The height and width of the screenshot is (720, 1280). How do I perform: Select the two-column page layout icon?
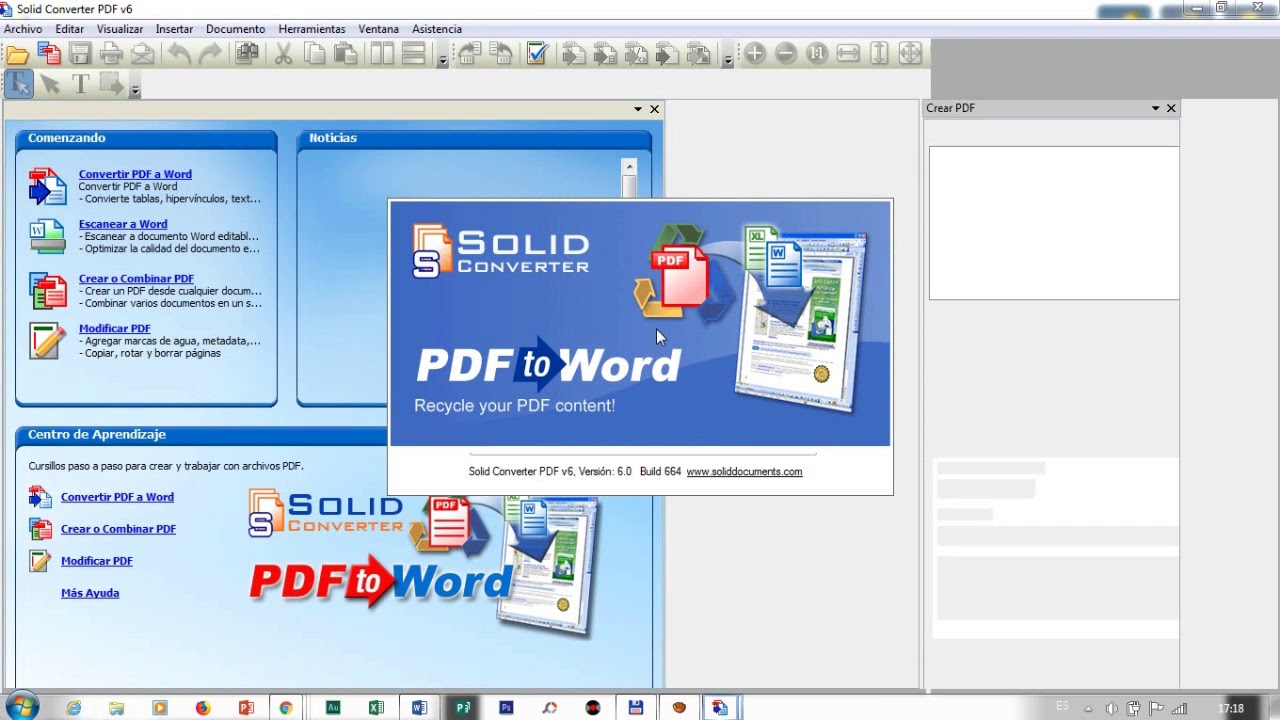(382, 54)
